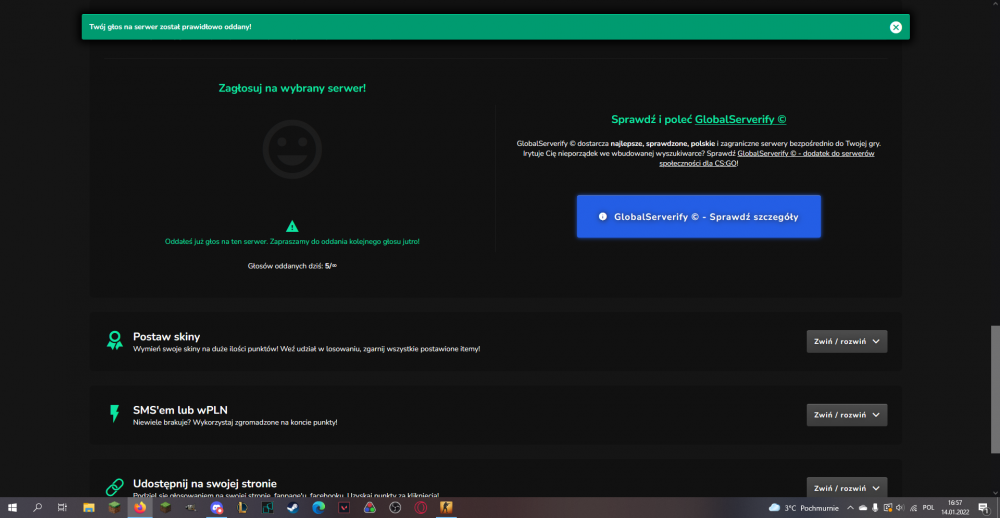1000x518 pixels.
Task: Open the Windows notification center
Action: point(983,508)
